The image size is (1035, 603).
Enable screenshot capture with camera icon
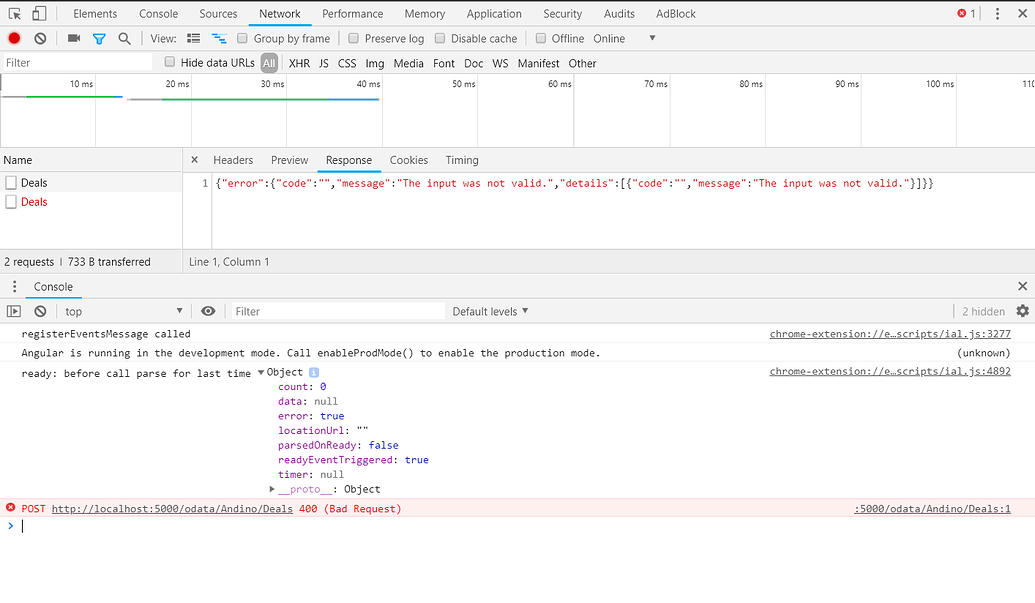pyautogui.click(x=73, y=38)
